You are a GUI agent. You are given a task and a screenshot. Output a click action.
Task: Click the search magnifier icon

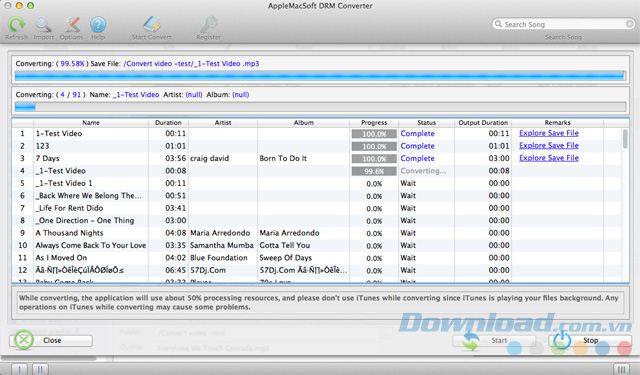pyautogui.click(x=498, y=24)
